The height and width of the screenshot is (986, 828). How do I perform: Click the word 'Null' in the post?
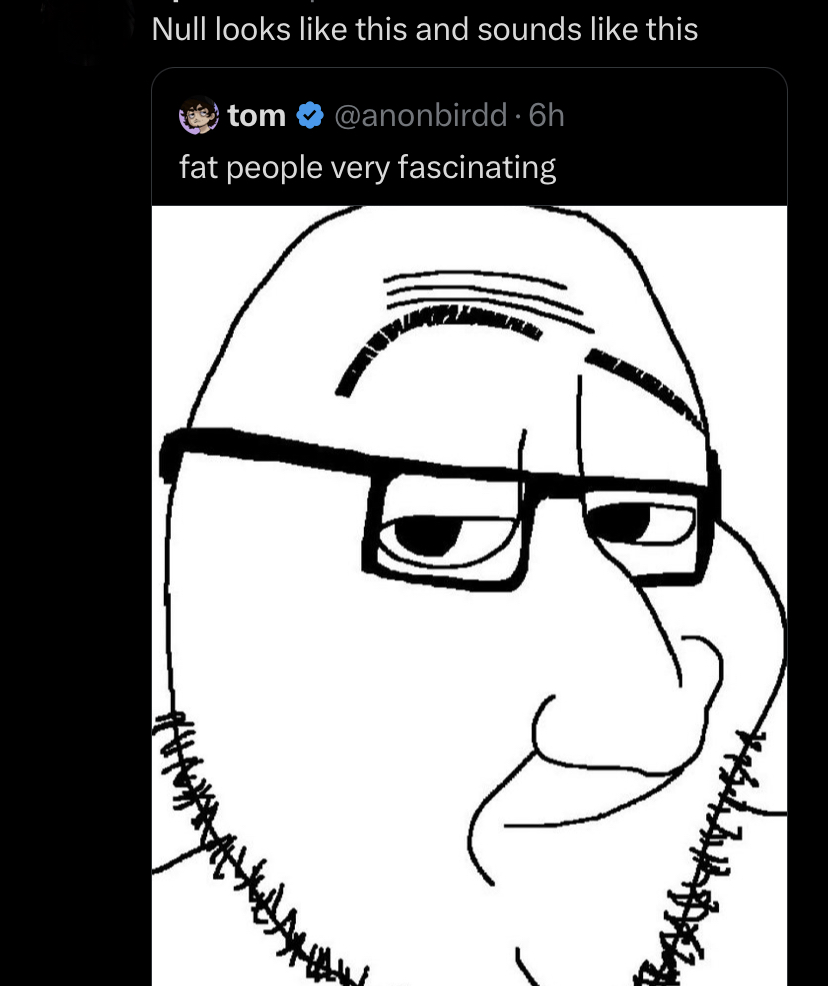click(x=180, y=30)
